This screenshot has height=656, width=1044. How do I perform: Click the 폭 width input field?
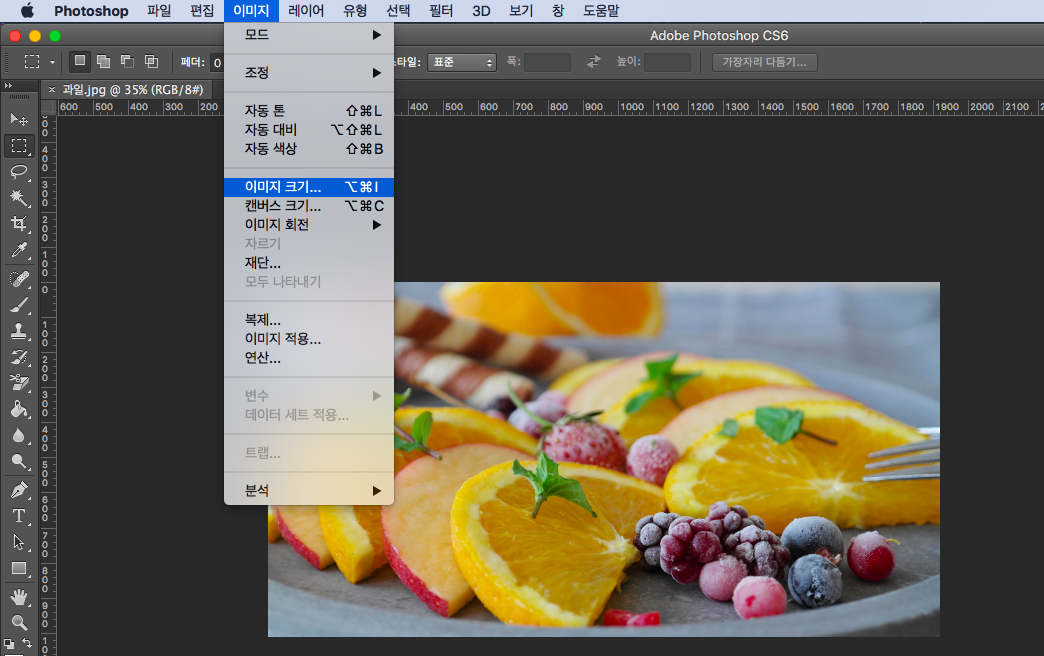547,62
